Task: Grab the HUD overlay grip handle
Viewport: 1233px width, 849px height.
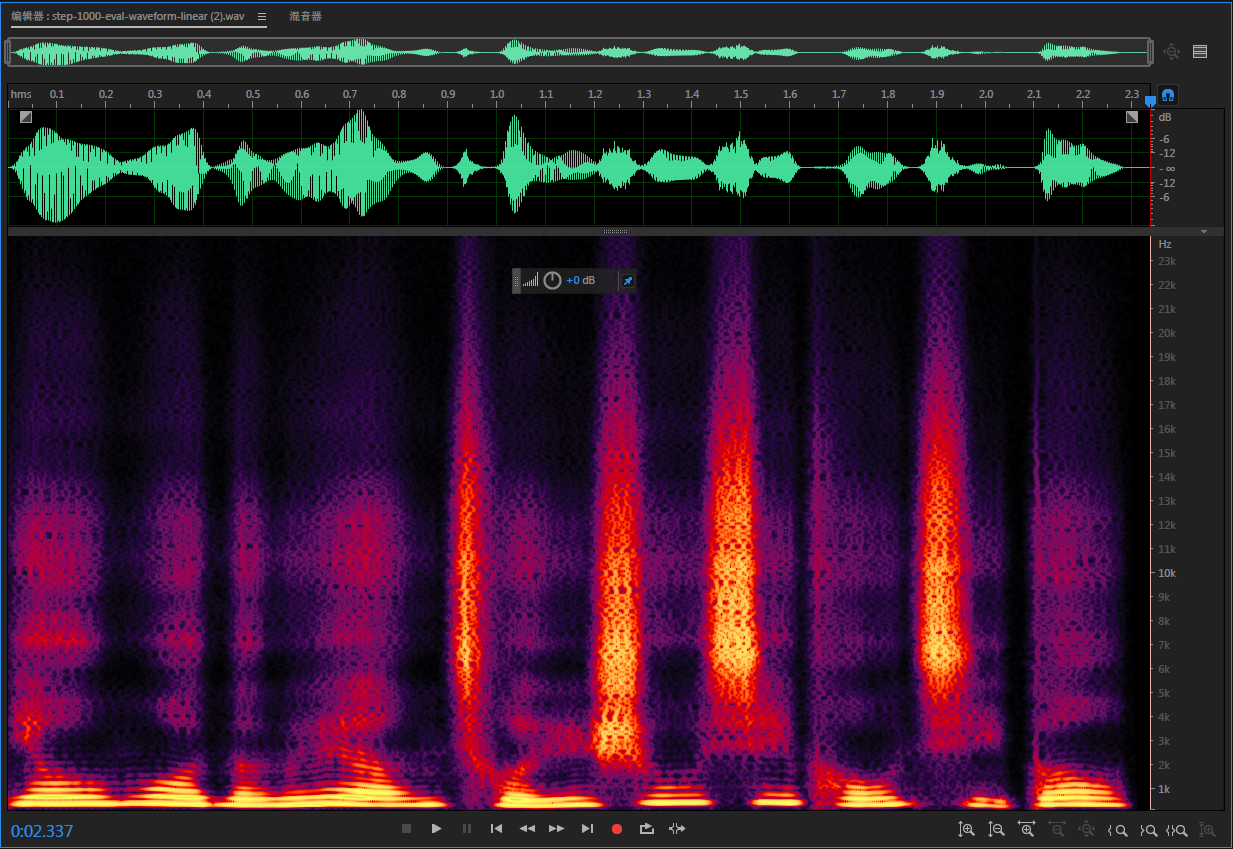Action: pos(517,281)
